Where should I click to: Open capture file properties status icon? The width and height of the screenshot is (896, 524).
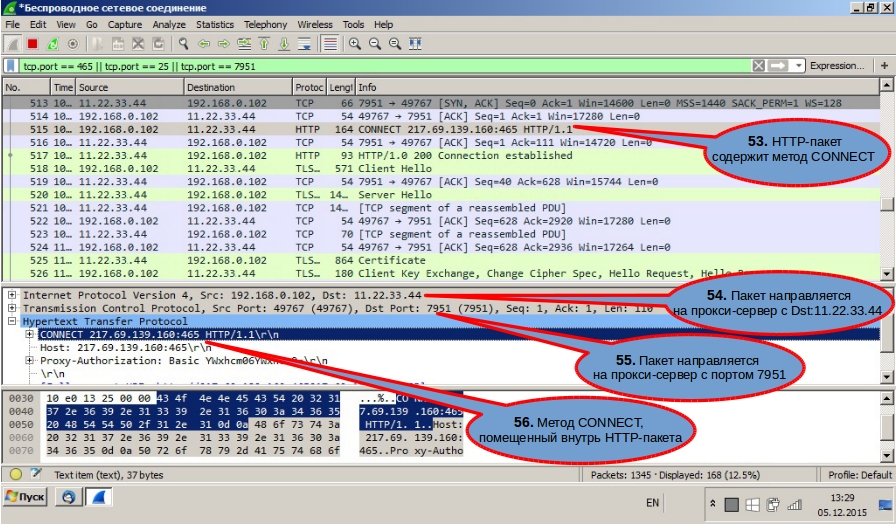(35, 474)
